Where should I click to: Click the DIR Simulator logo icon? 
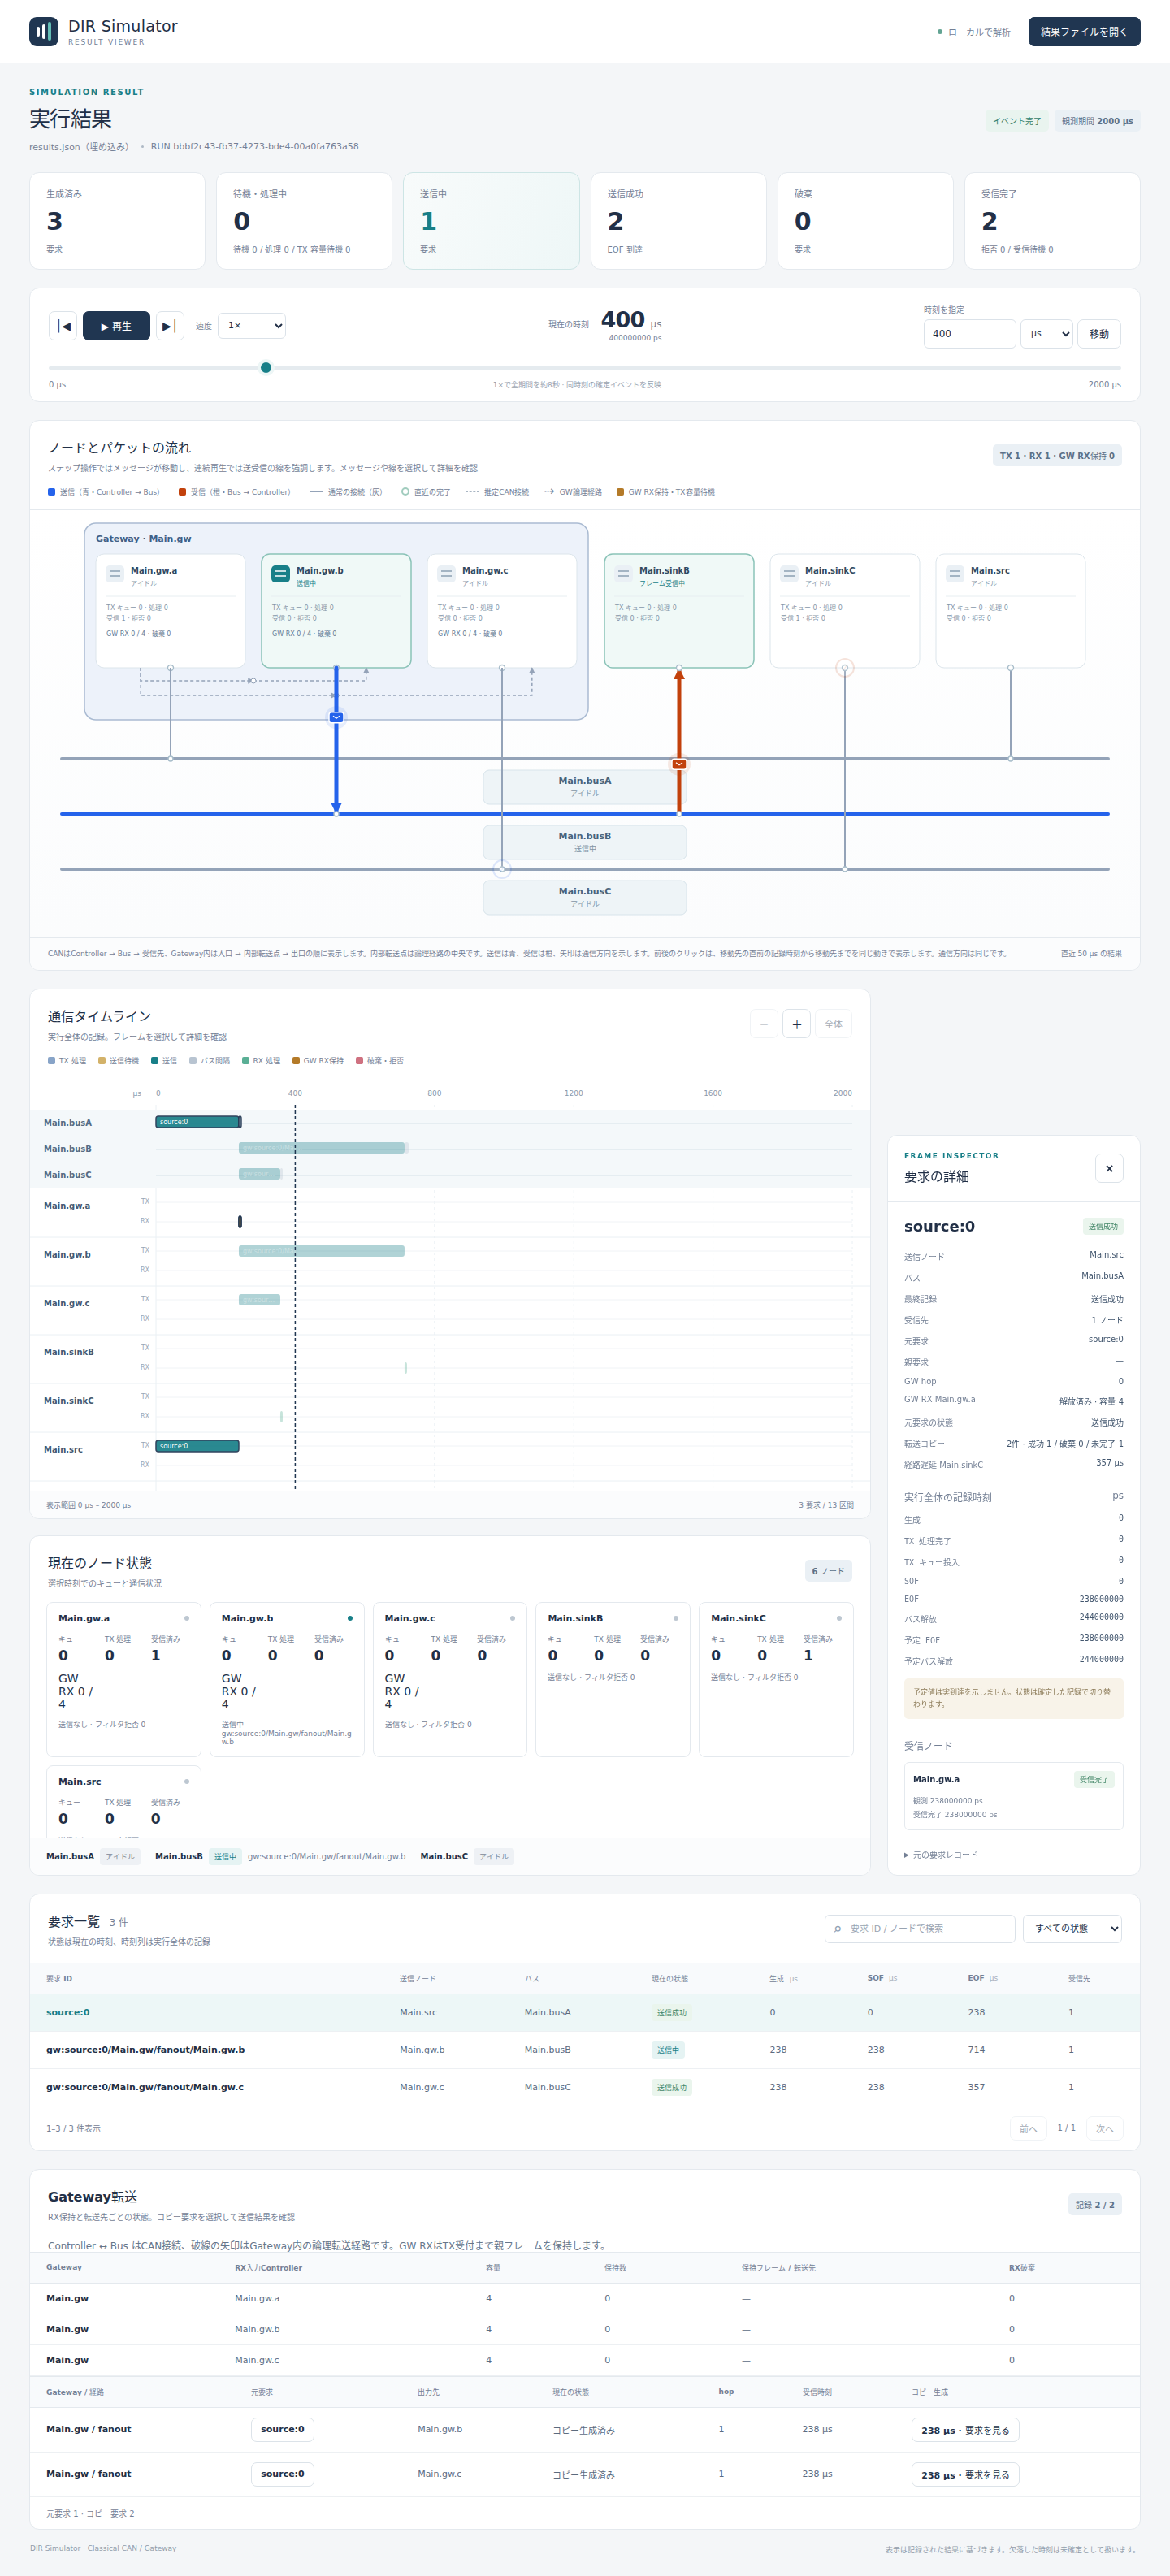click(x=43, y=32)
